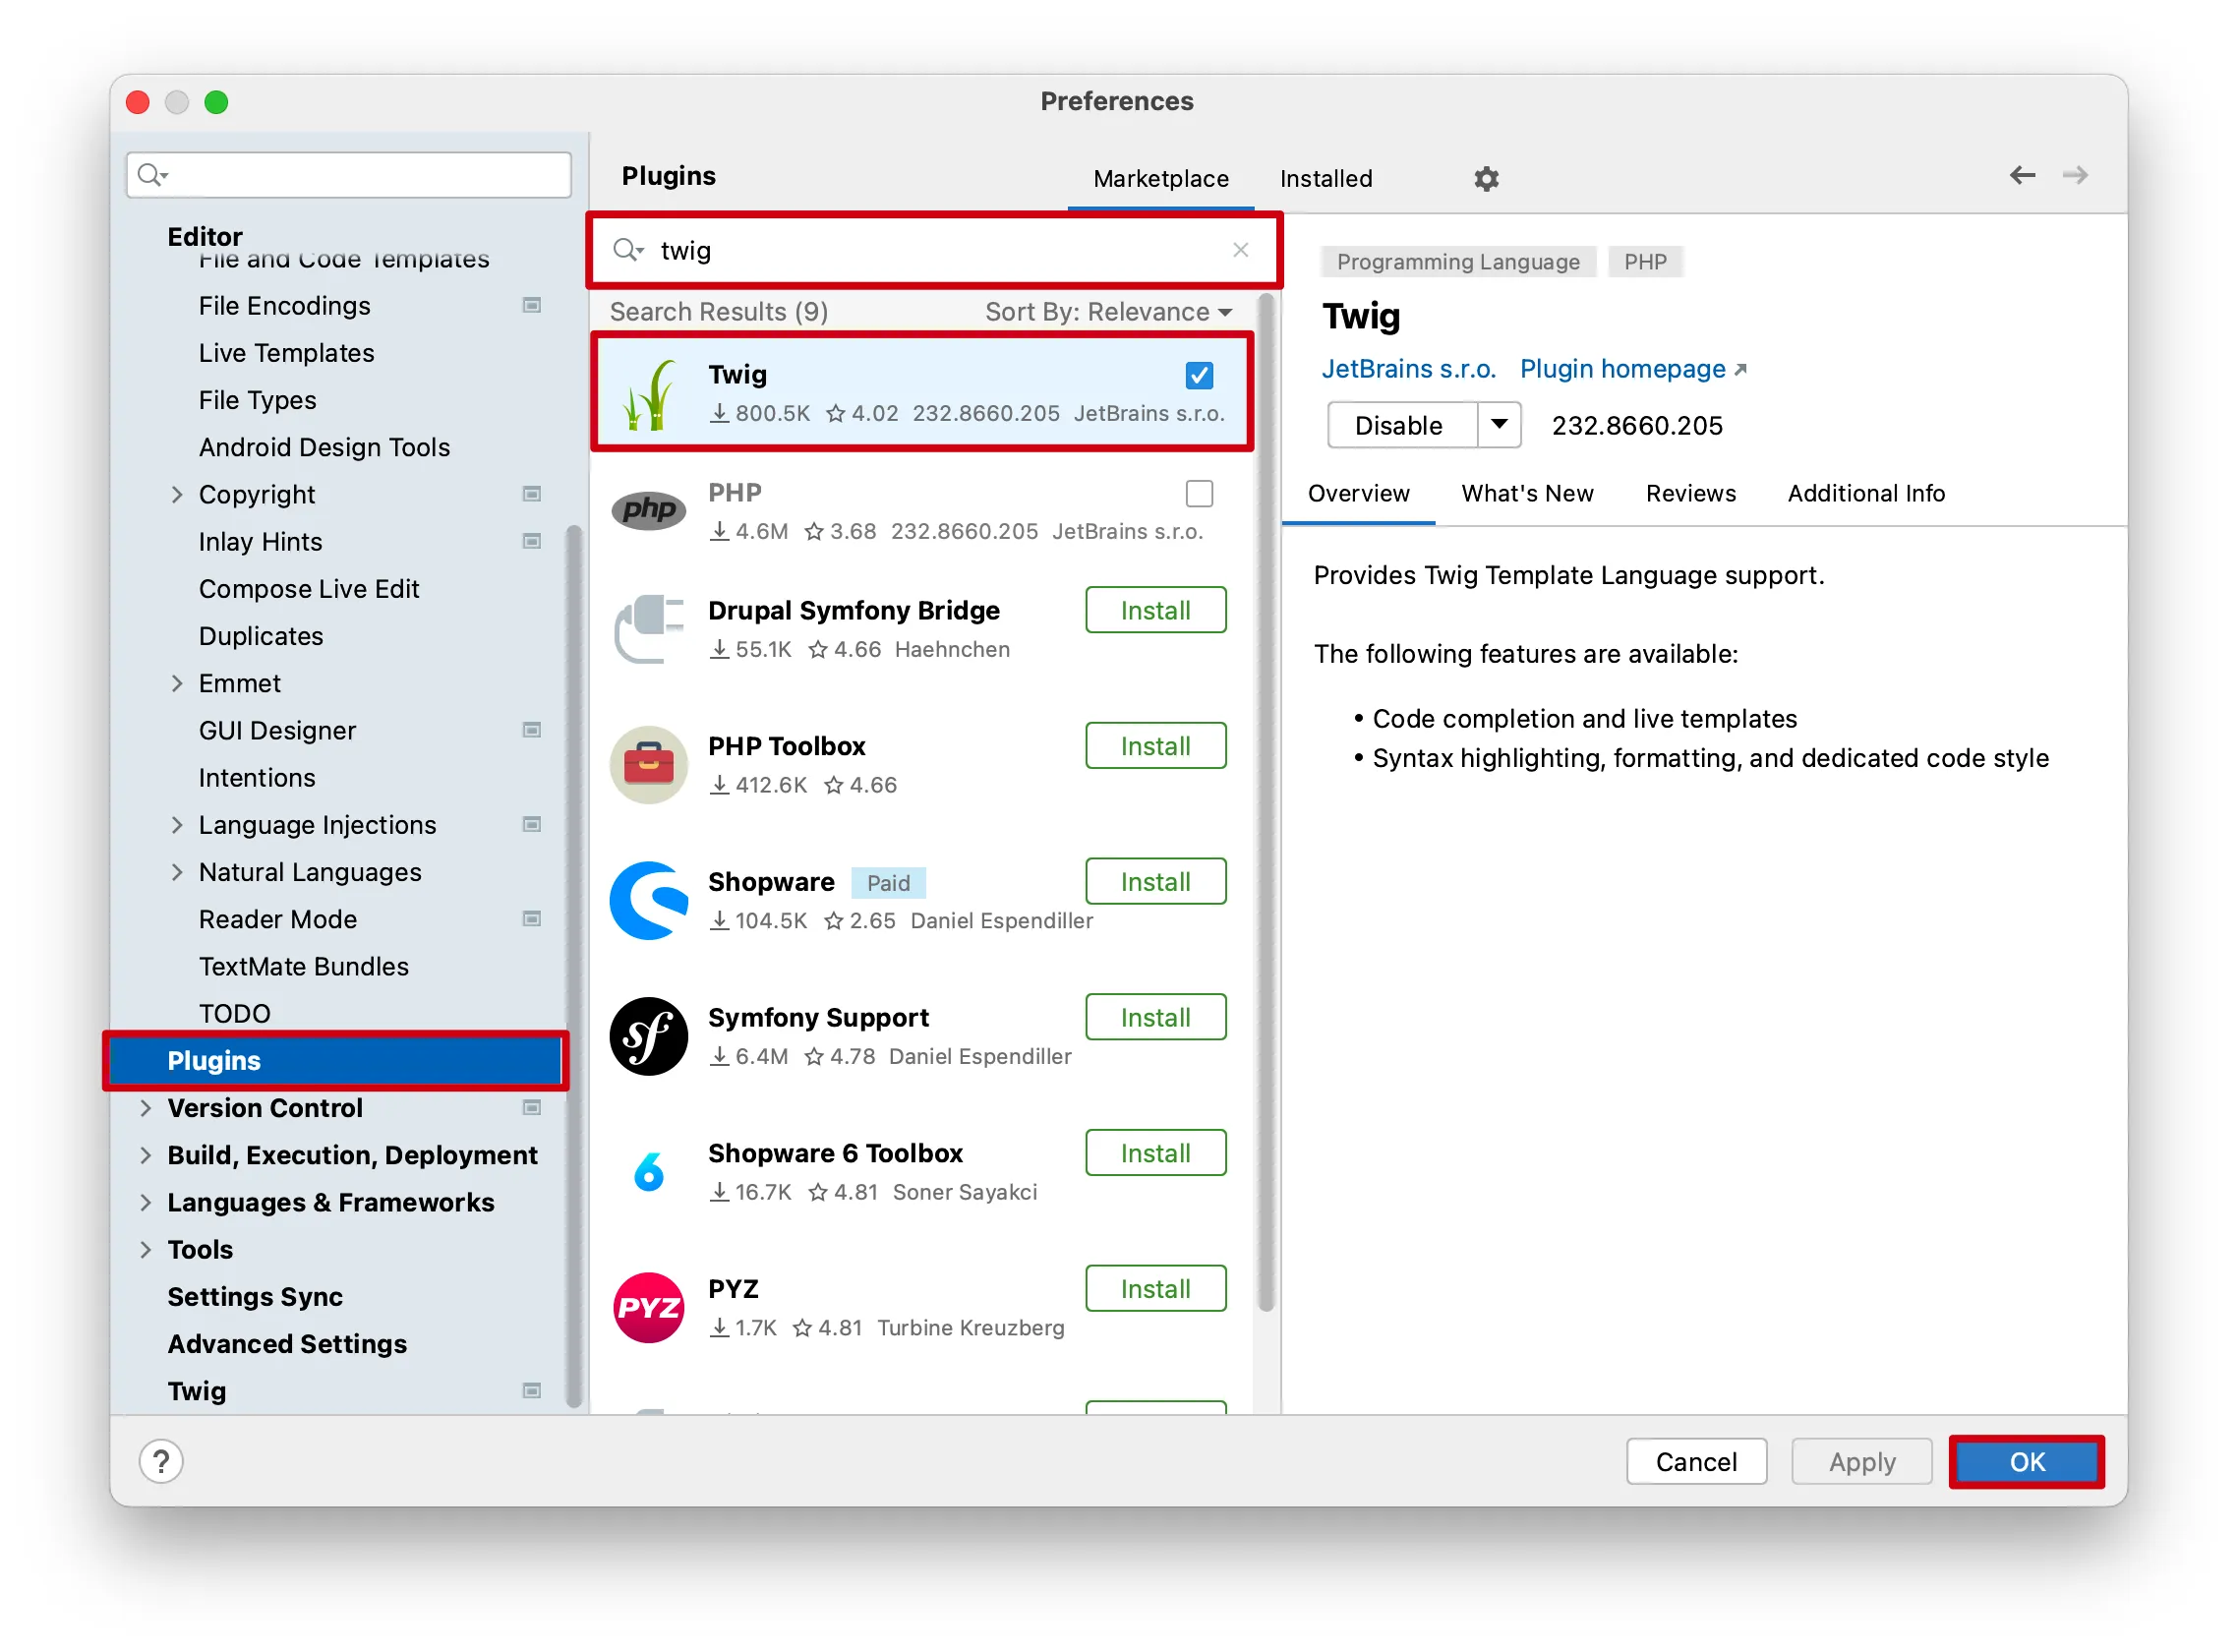Select Live Templates in the settings tree

pyautogui.click(x=286, y=353)
